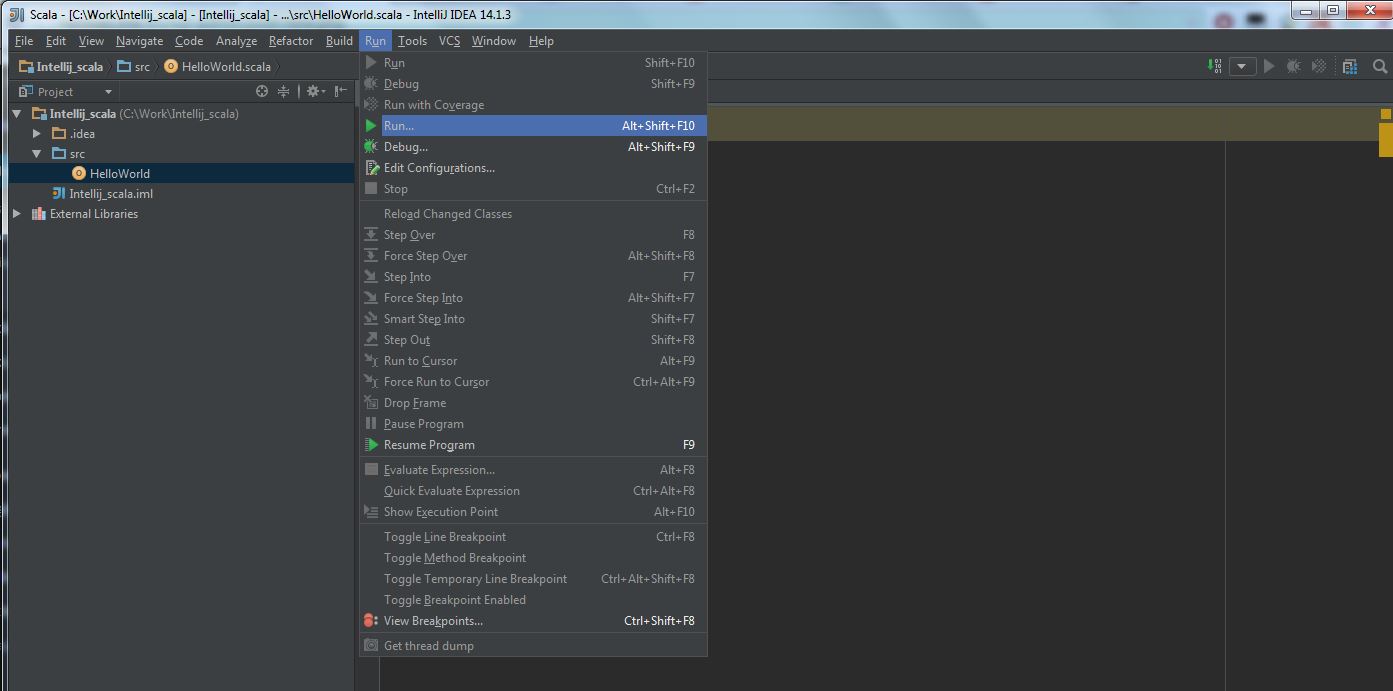Click Run with Coverage menu entry
The image size is (1393, 691).
(533, 105)
